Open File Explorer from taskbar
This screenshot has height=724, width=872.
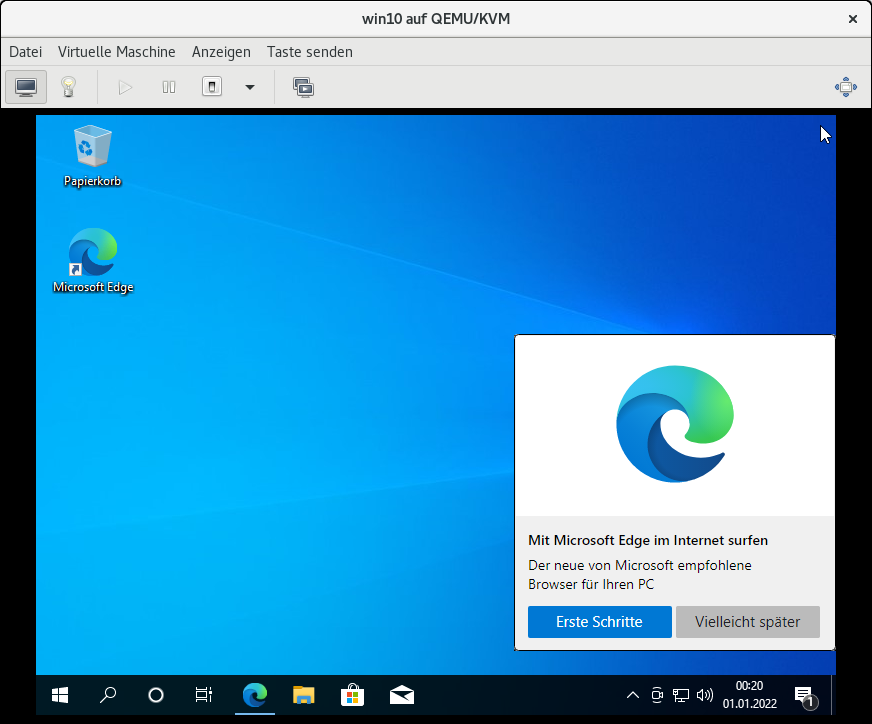pyautogui.click(x=304, y=695)
